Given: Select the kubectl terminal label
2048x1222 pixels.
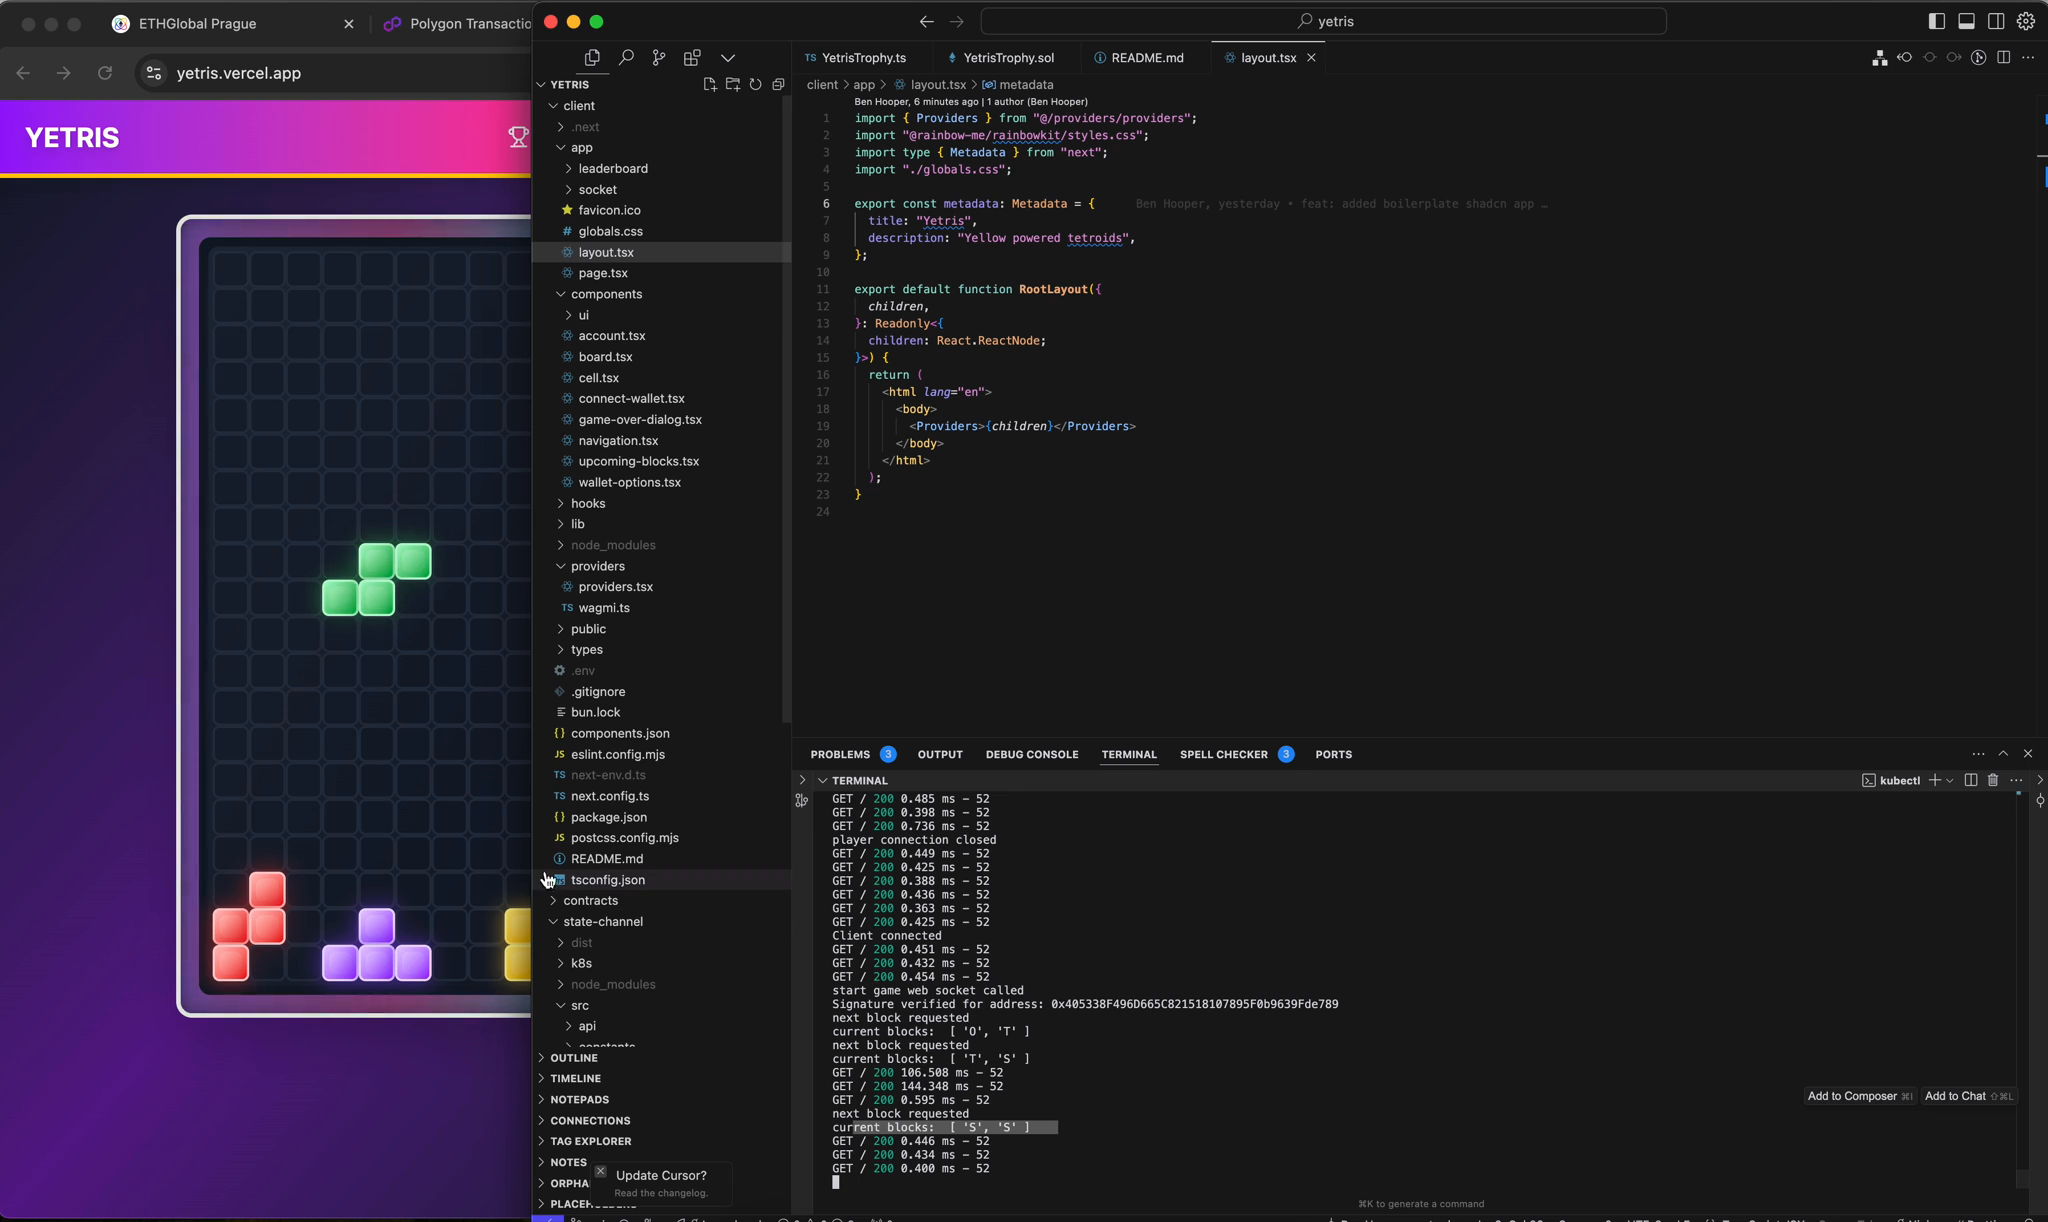Looking at the screenshot, I should 1891,781.
